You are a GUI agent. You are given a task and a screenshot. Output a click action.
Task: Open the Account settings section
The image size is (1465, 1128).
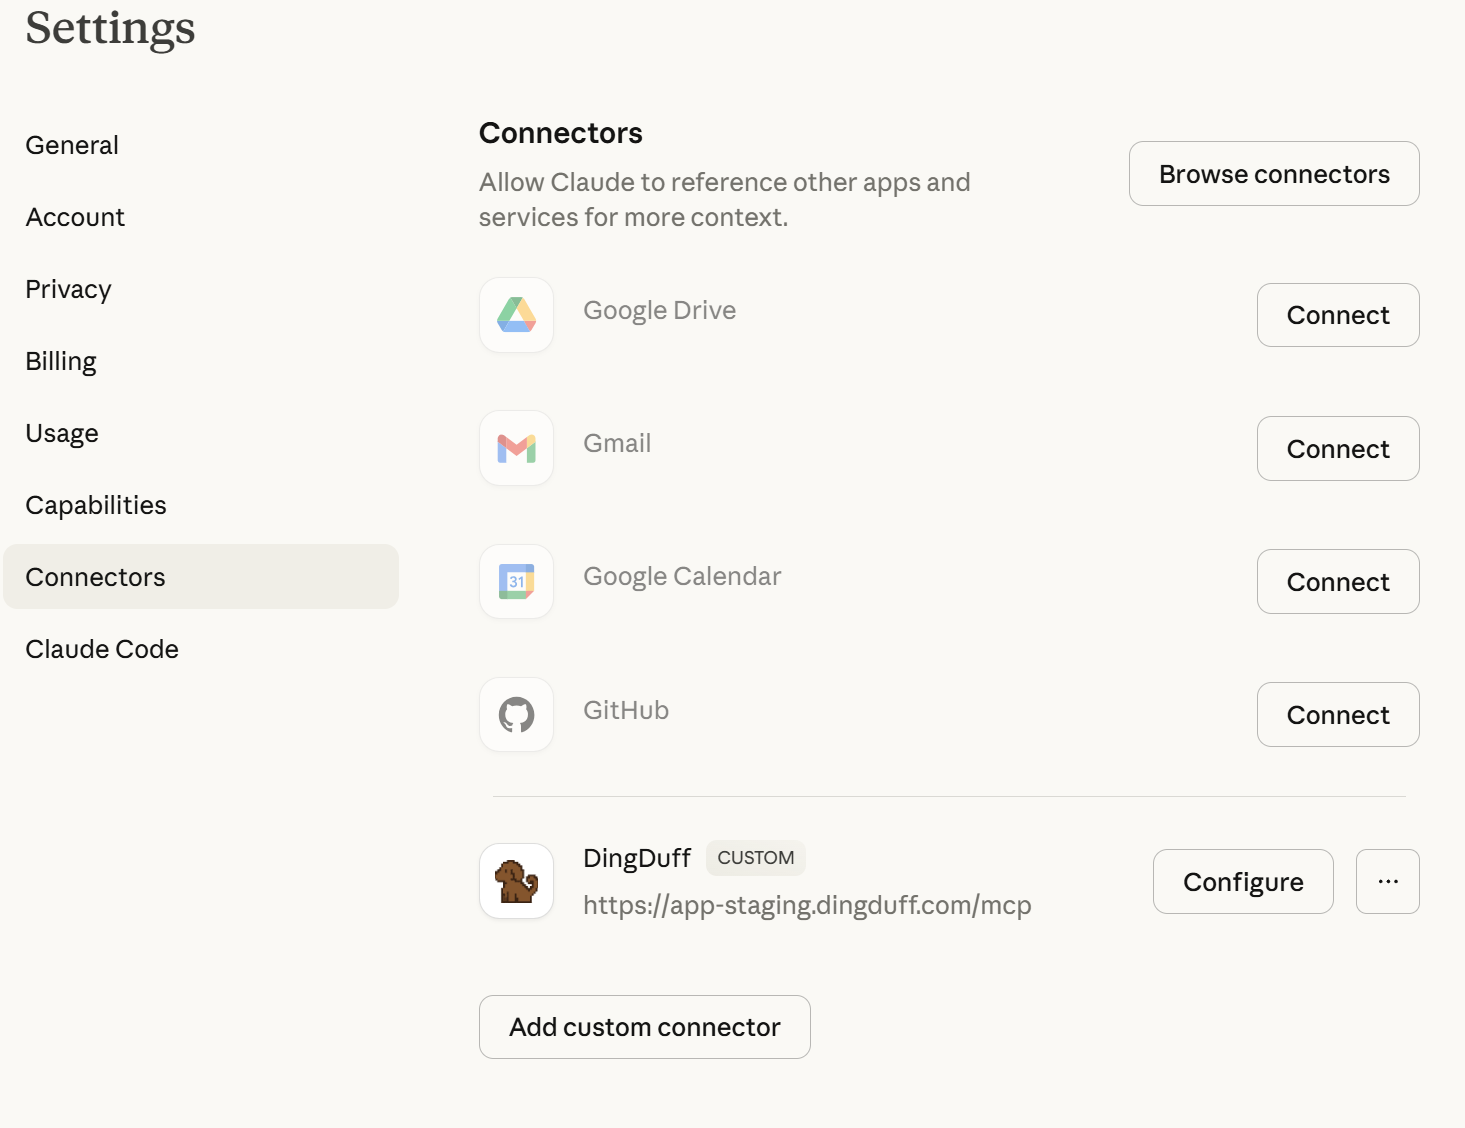75,216
